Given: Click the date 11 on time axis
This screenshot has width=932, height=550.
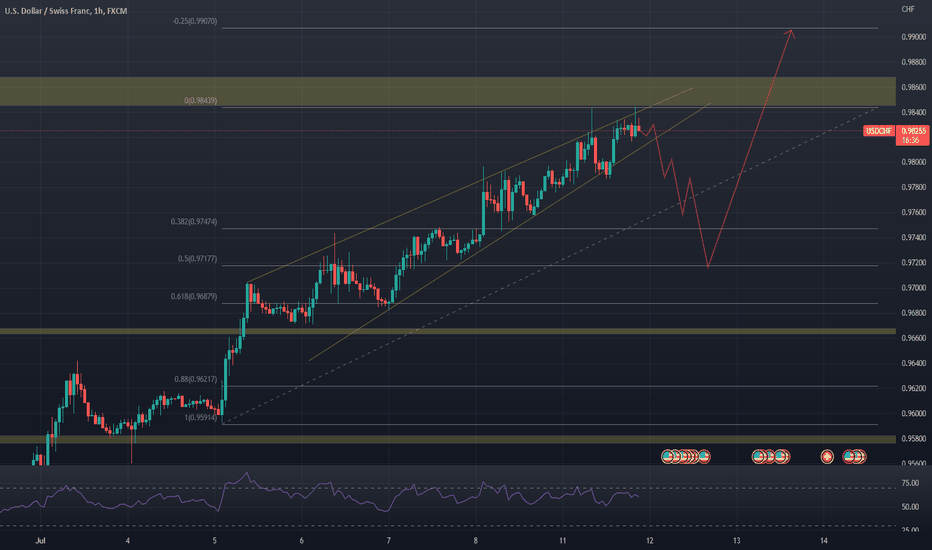Looking at the screenshot, I should (562, 540).
